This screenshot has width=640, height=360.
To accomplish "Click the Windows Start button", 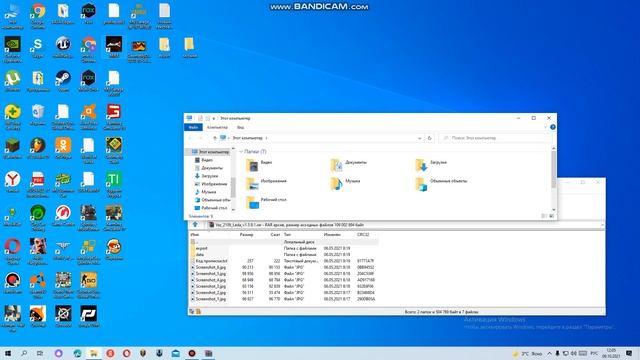I will (x=7, y=353).
